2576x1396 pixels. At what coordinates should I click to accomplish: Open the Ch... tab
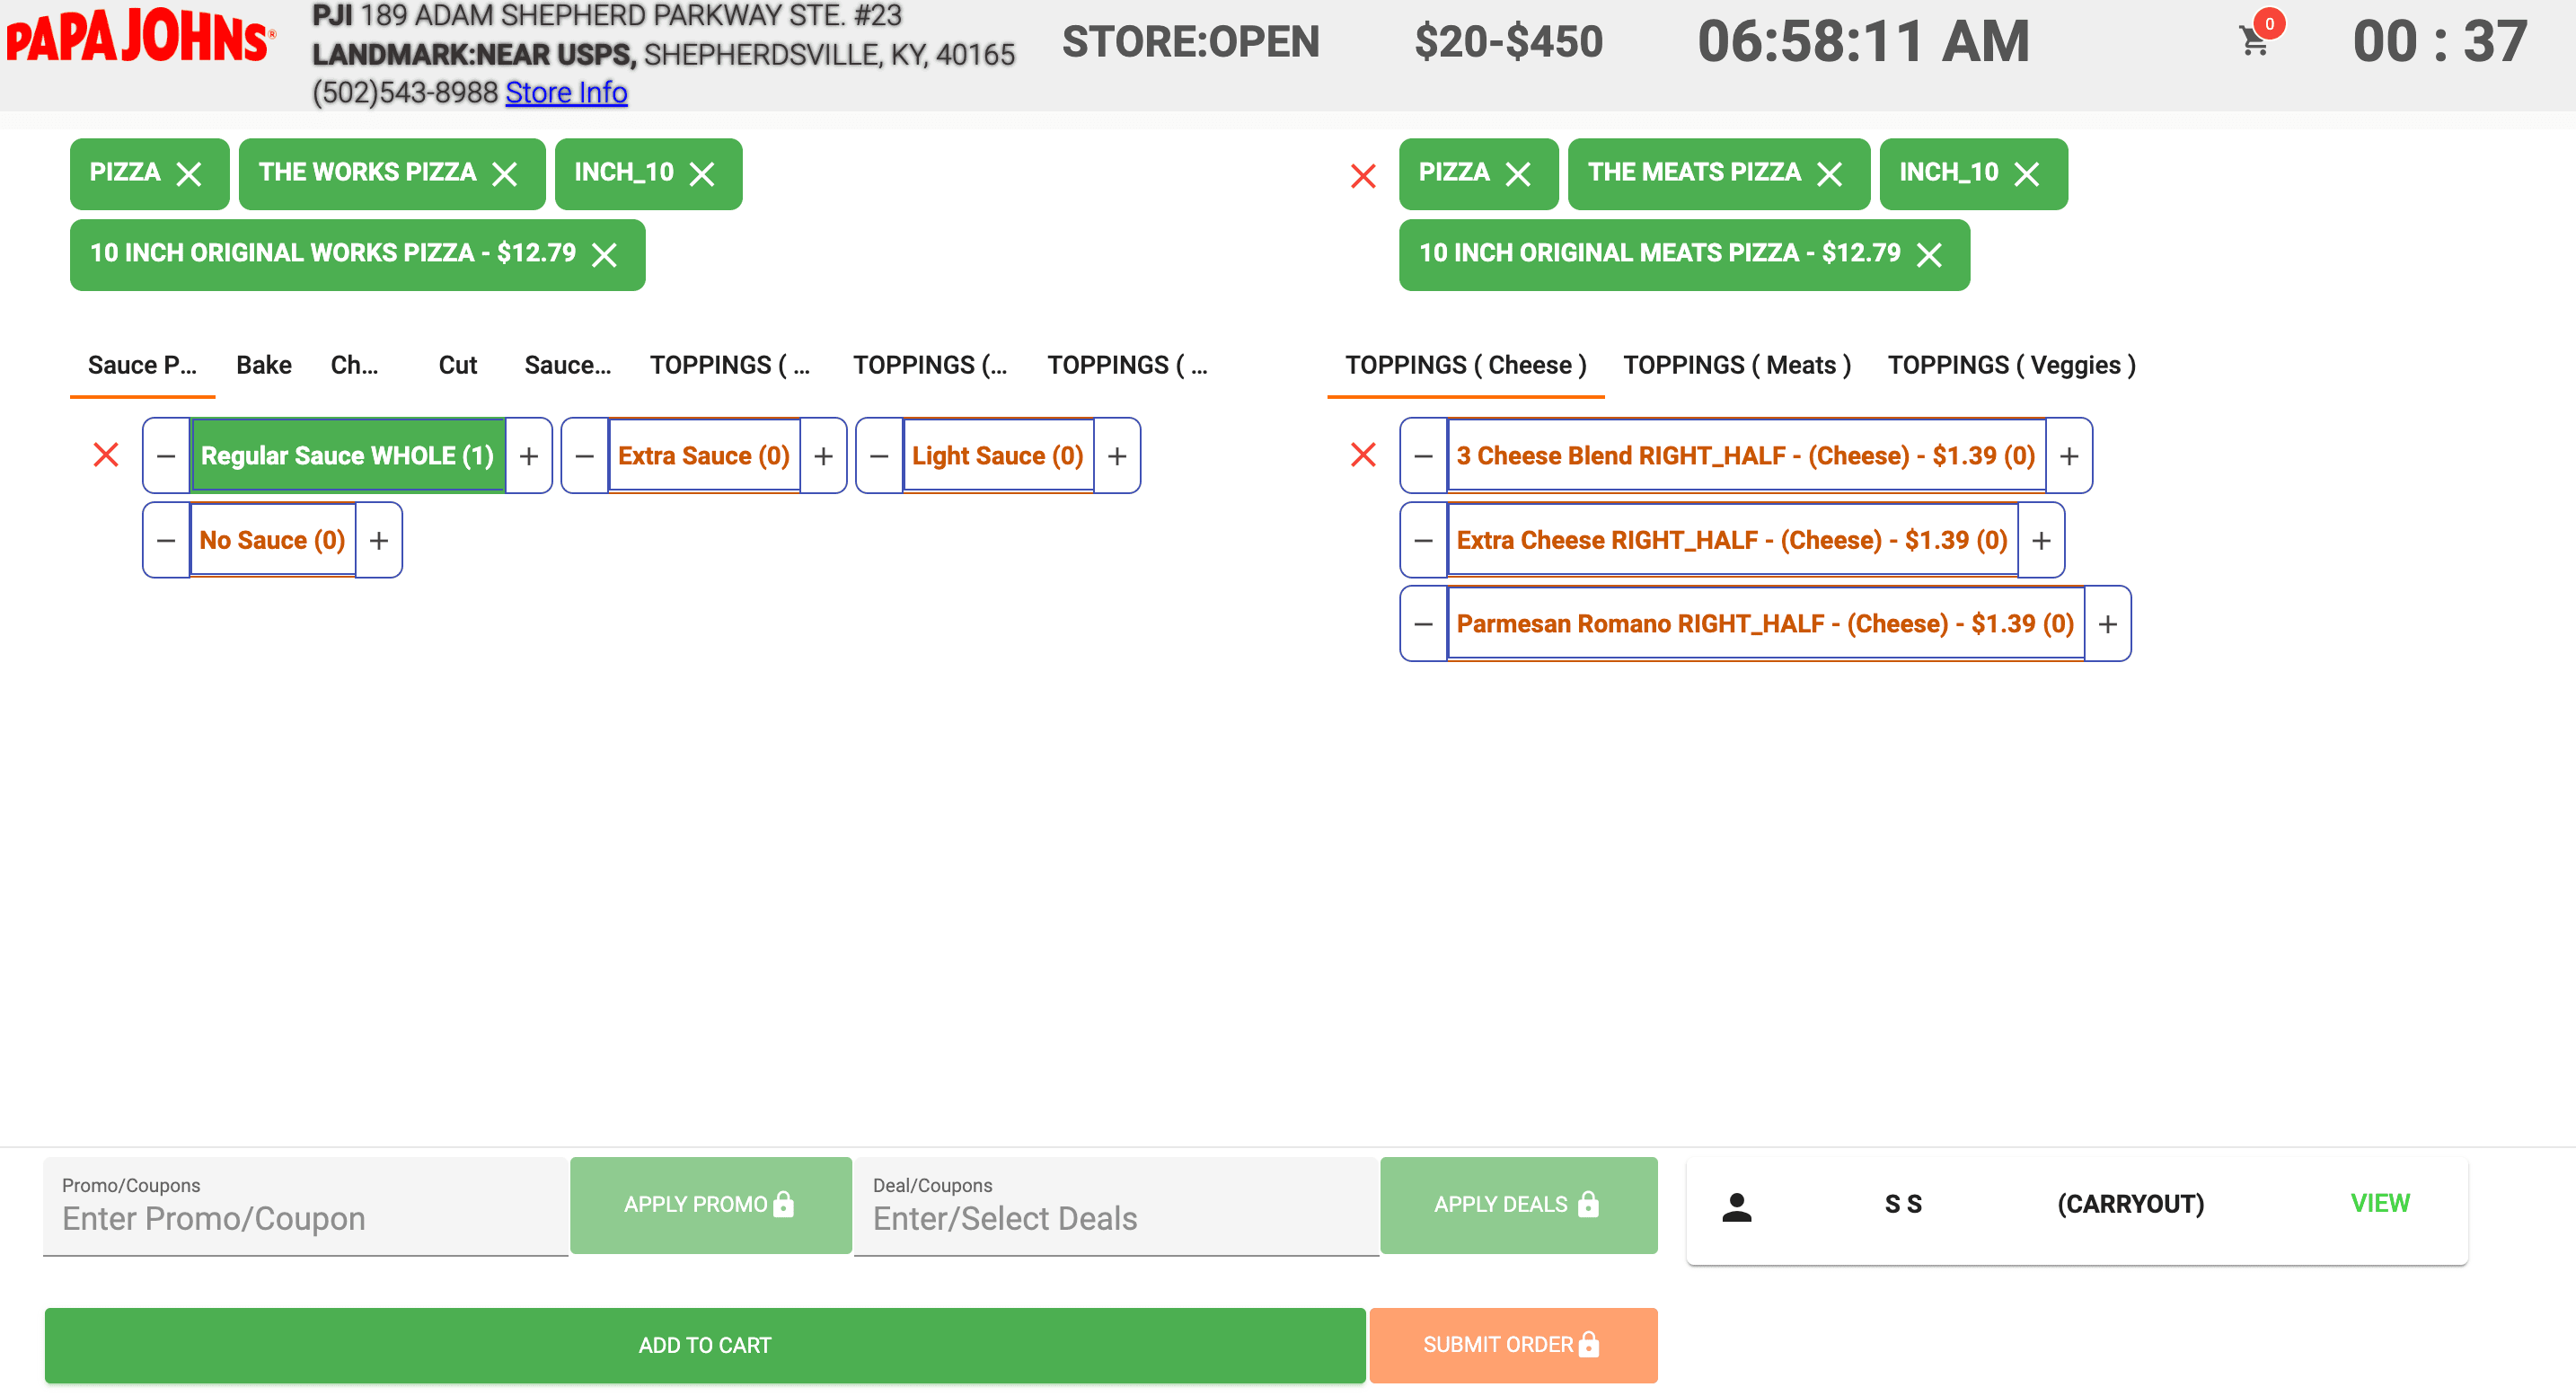tap(354, 365)
